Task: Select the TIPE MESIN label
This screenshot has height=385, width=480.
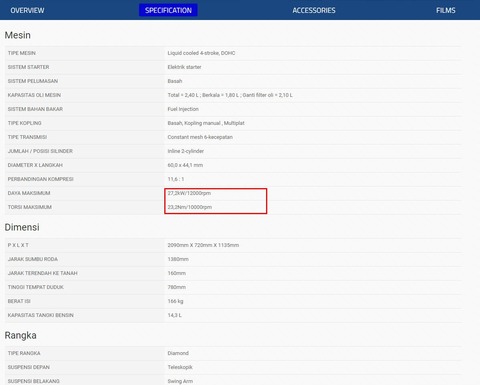Action: click(x=22, y=53)
